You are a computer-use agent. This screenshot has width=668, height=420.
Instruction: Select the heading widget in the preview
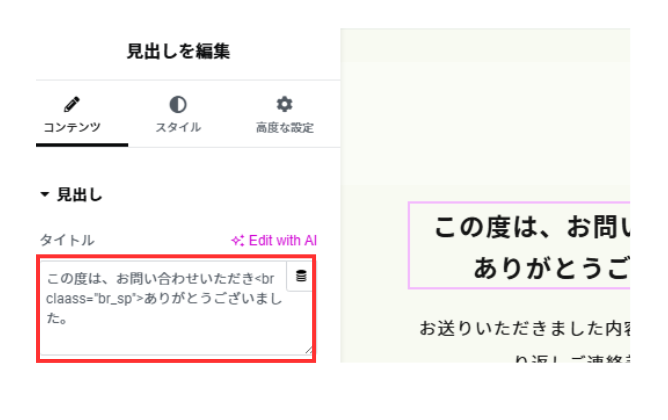[x=519, y=245]
